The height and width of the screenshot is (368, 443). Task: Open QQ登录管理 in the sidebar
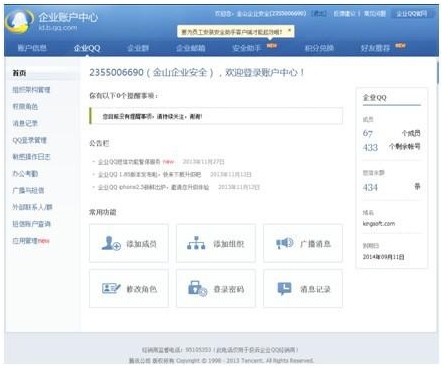coord(29,140)
